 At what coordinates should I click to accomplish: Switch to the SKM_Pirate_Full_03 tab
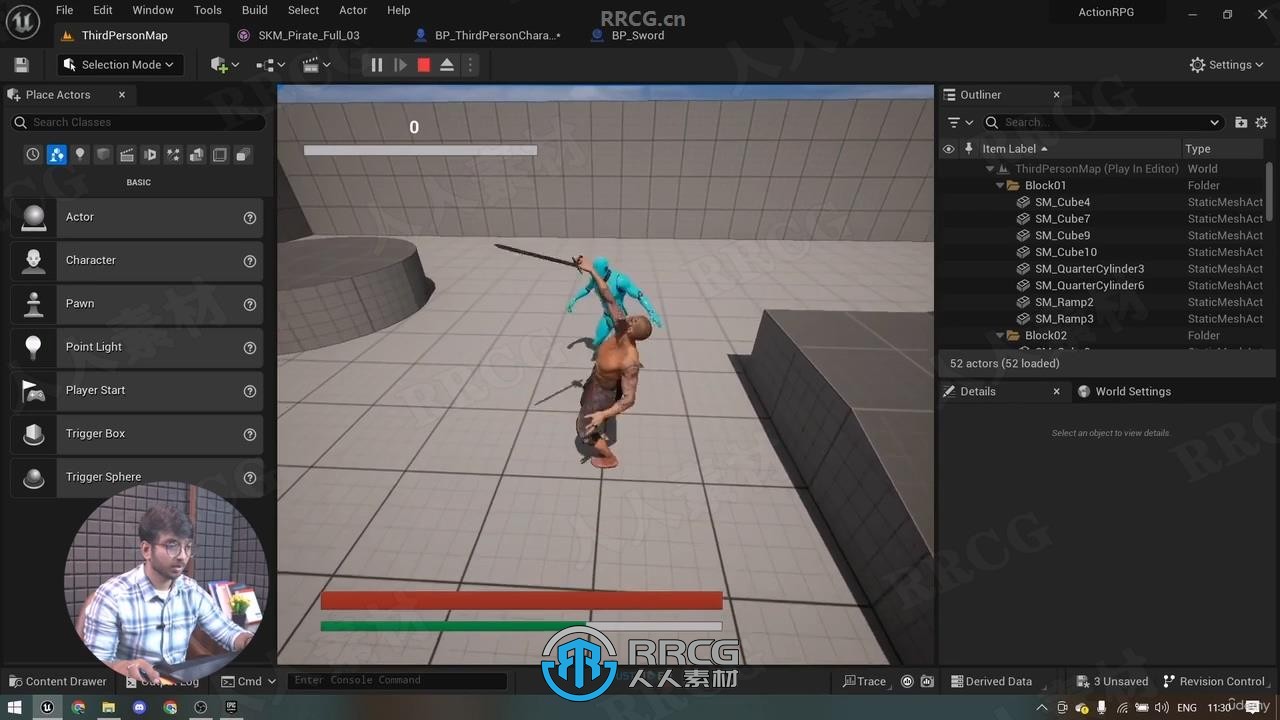point(309,35)
